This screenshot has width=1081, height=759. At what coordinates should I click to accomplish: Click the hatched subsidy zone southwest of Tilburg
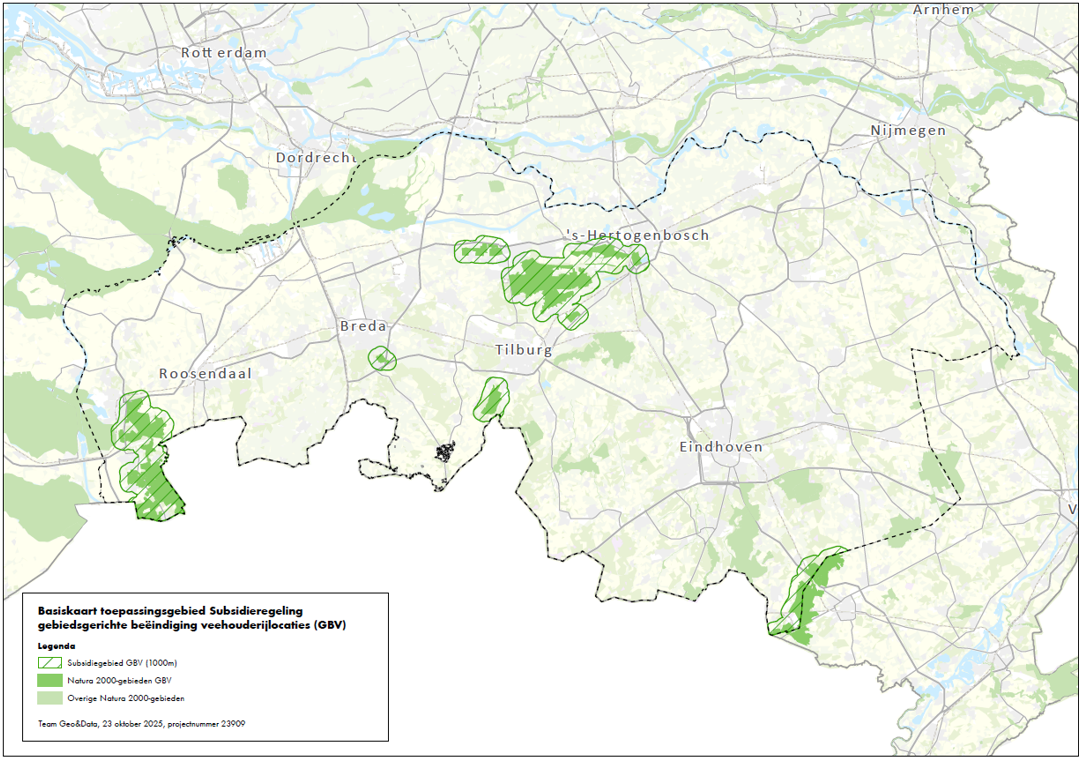tap(492, 398)
